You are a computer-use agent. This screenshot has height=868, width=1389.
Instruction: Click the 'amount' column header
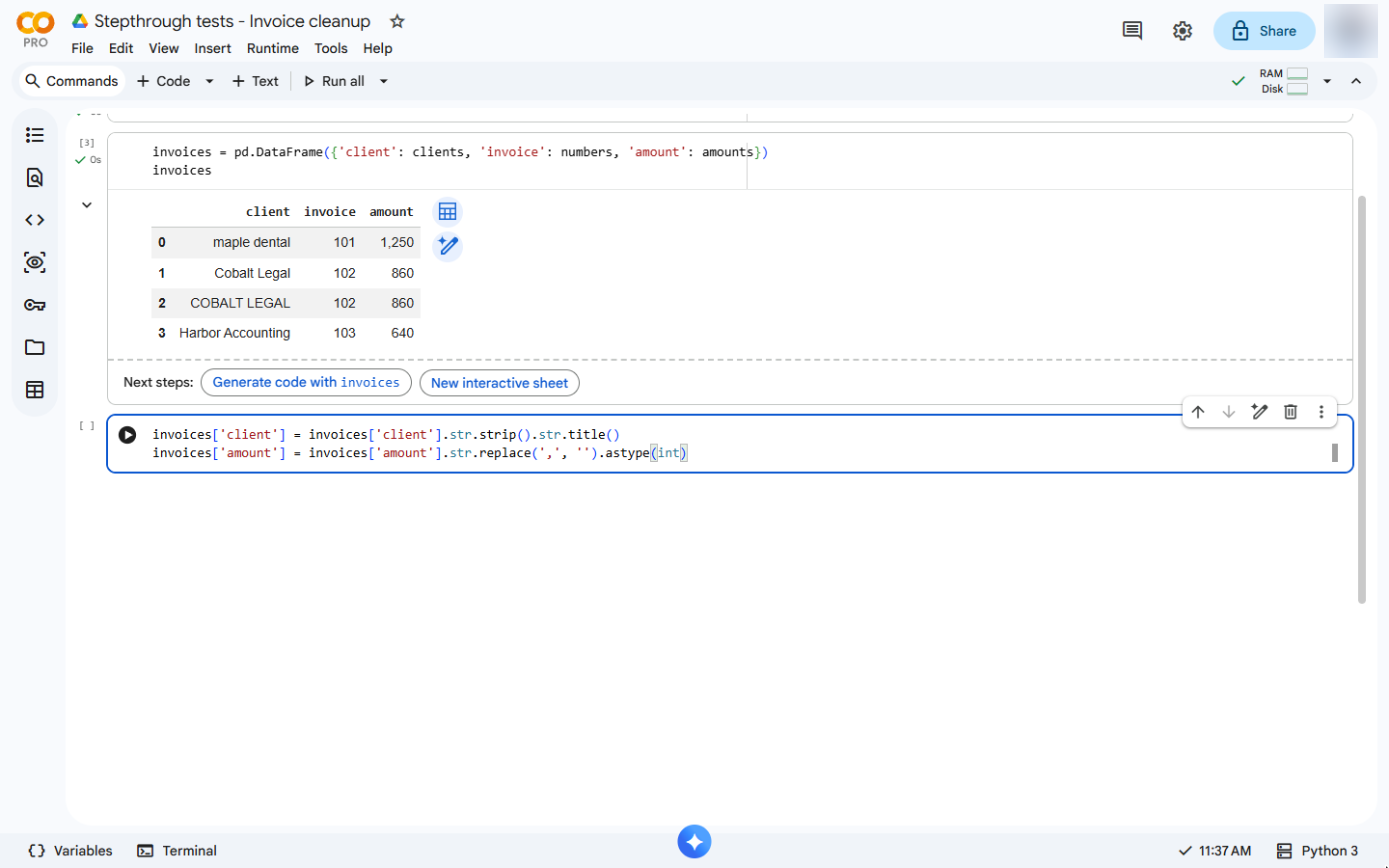(x=391, y=212)
